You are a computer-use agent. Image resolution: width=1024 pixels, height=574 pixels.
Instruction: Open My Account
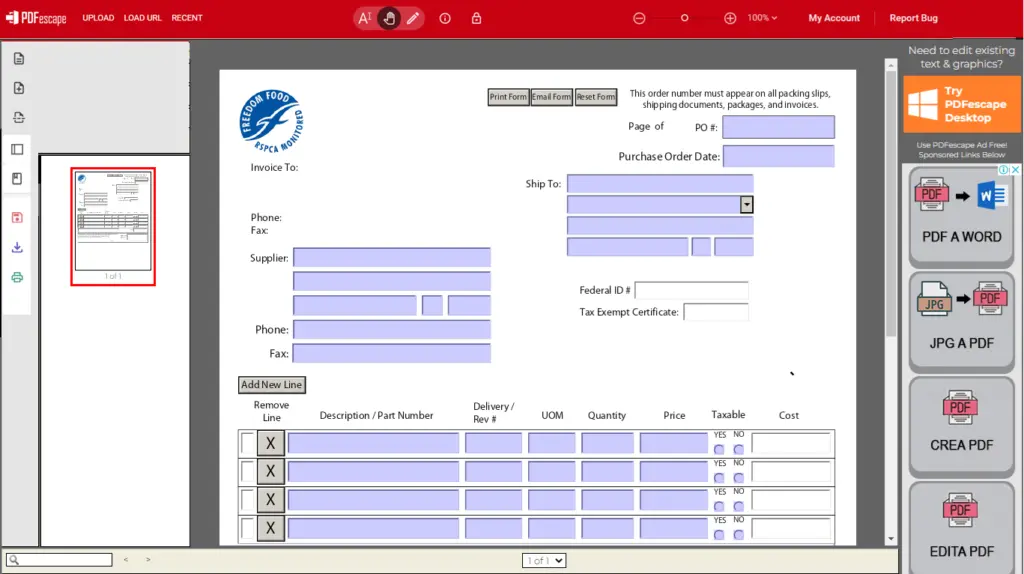coord(834,18)
